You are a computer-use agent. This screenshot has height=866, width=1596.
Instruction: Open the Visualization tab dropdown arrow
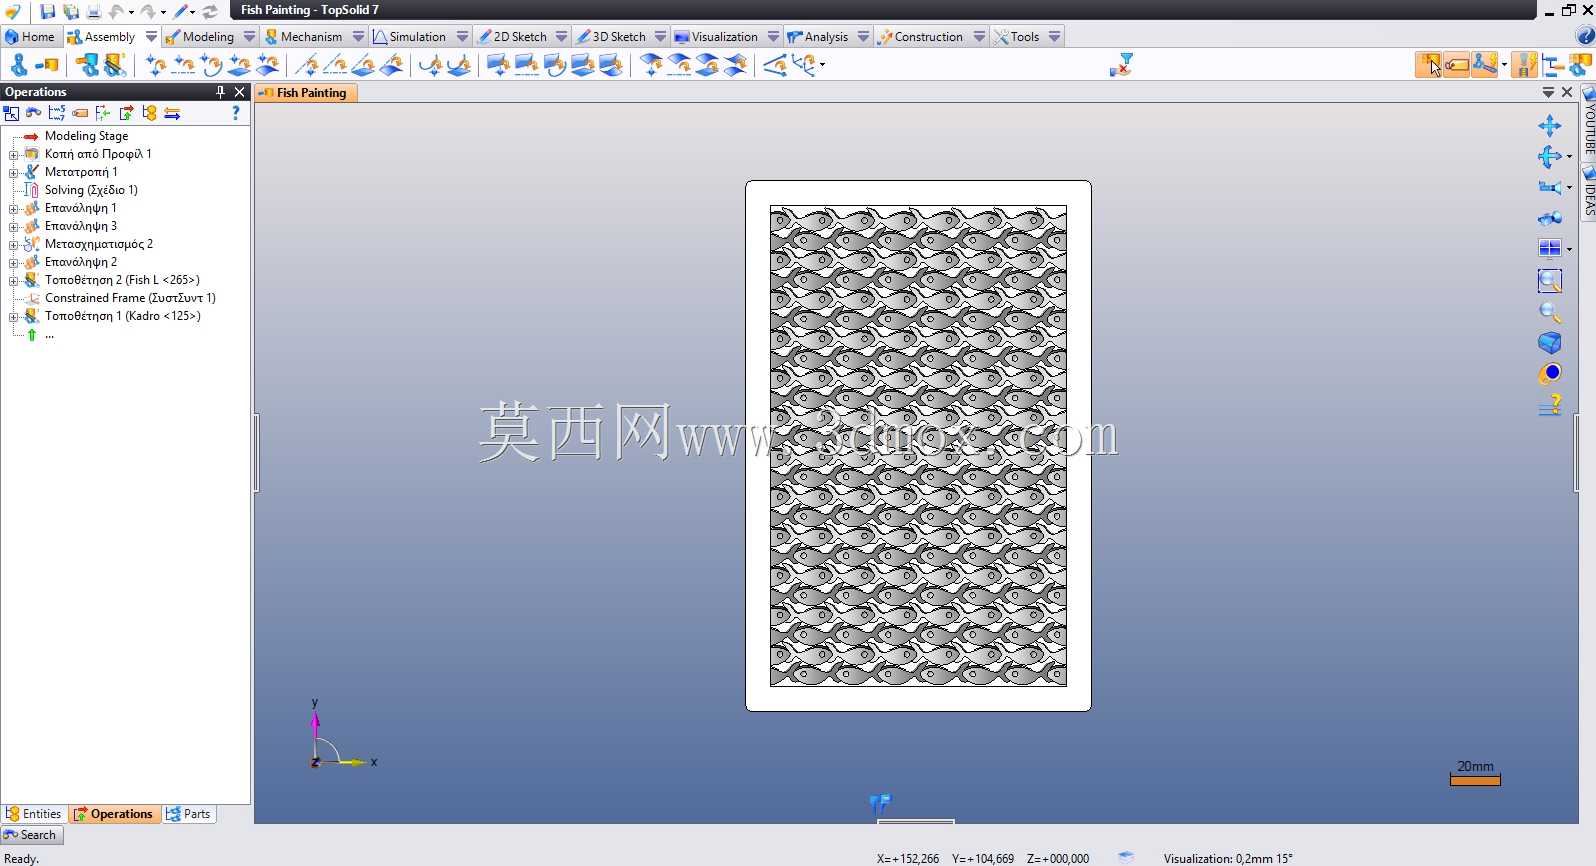coord(773,37)
